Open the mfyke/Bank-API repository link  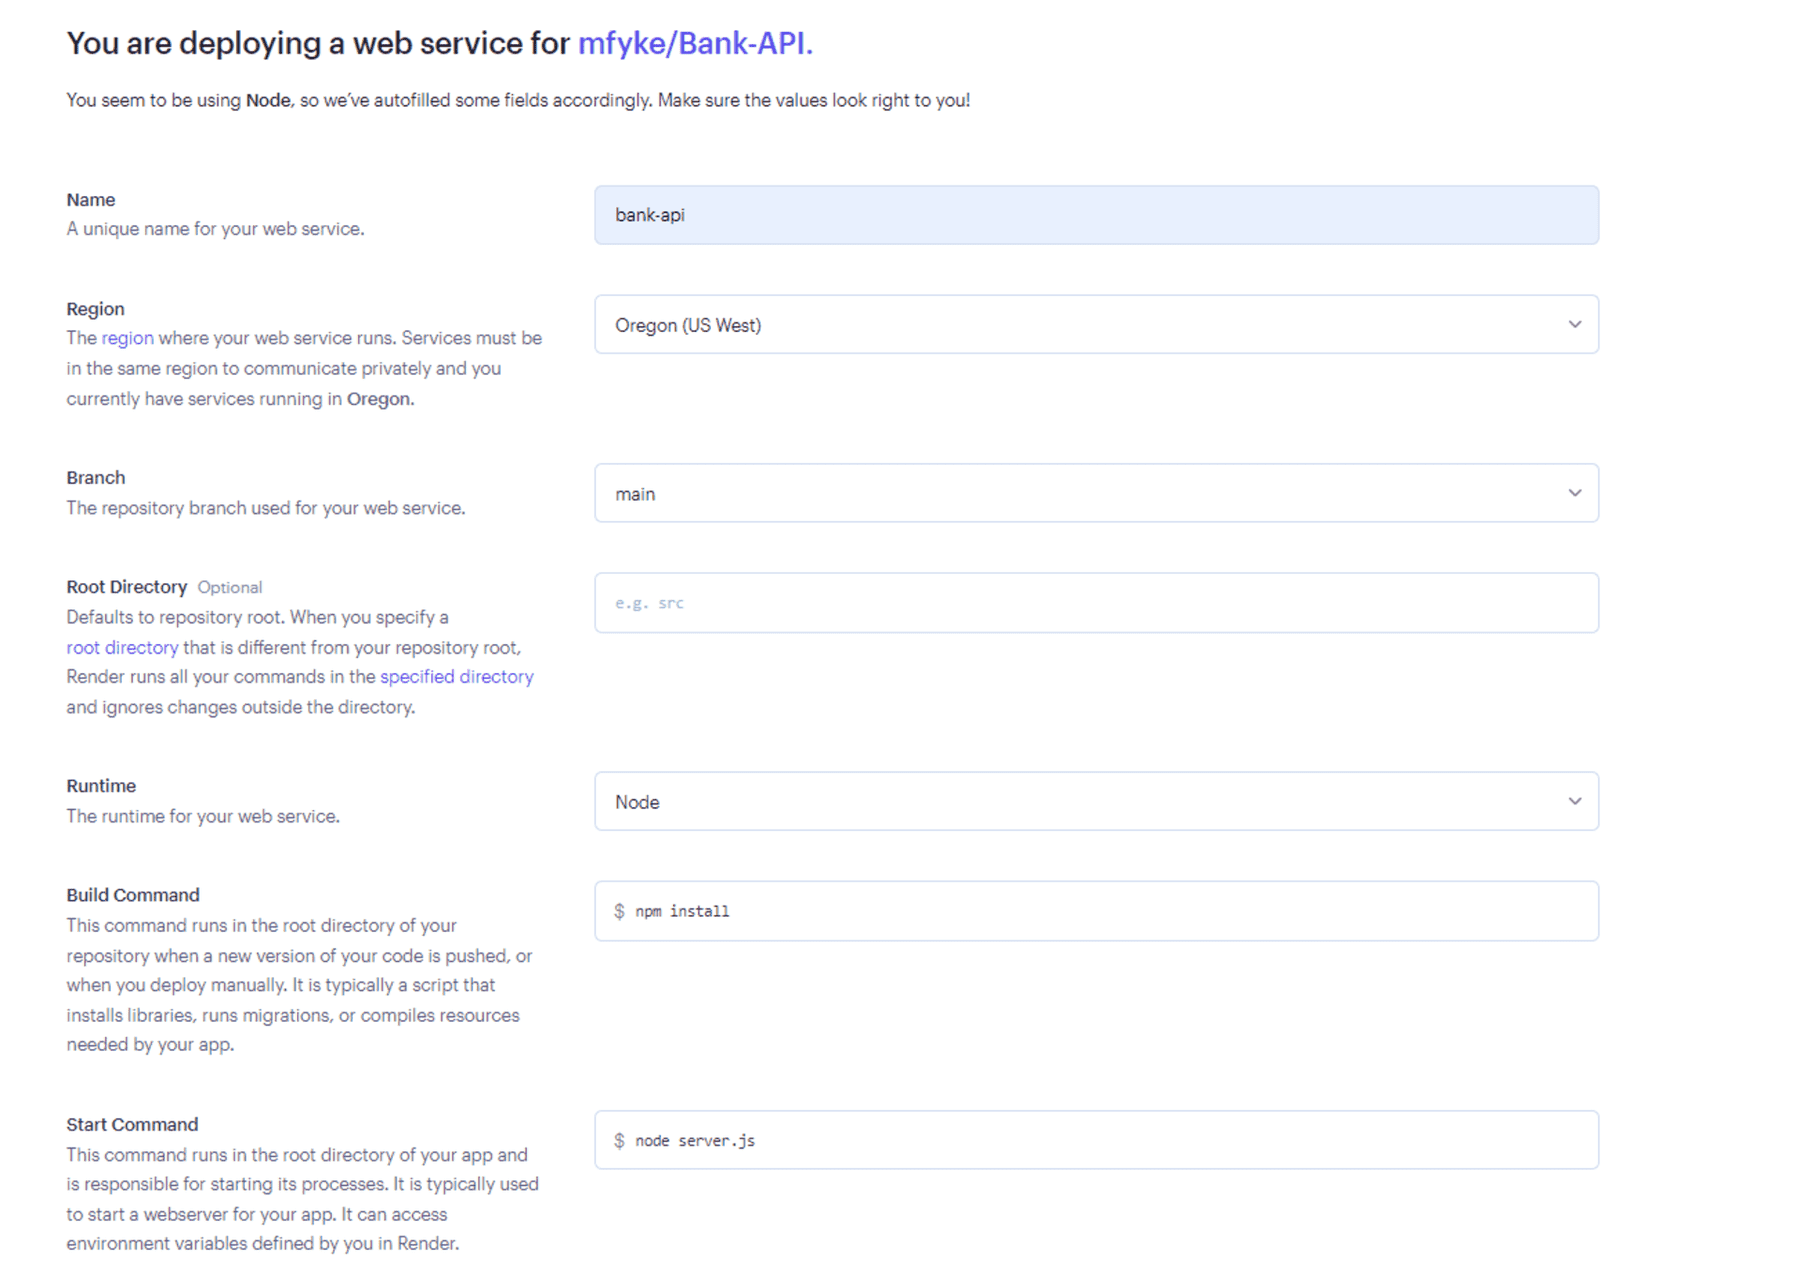click(694, 44)
